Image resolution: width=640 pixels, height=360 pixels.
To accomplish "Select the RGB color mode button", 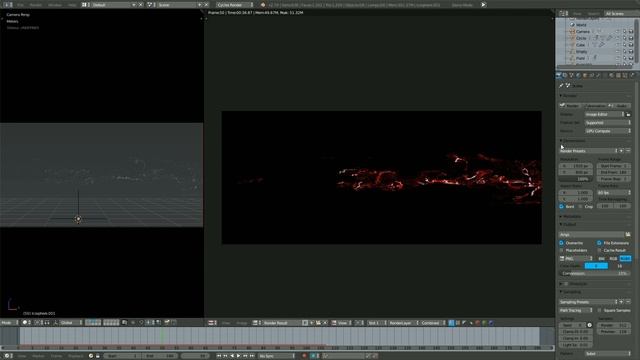I will tap(613, 258).
